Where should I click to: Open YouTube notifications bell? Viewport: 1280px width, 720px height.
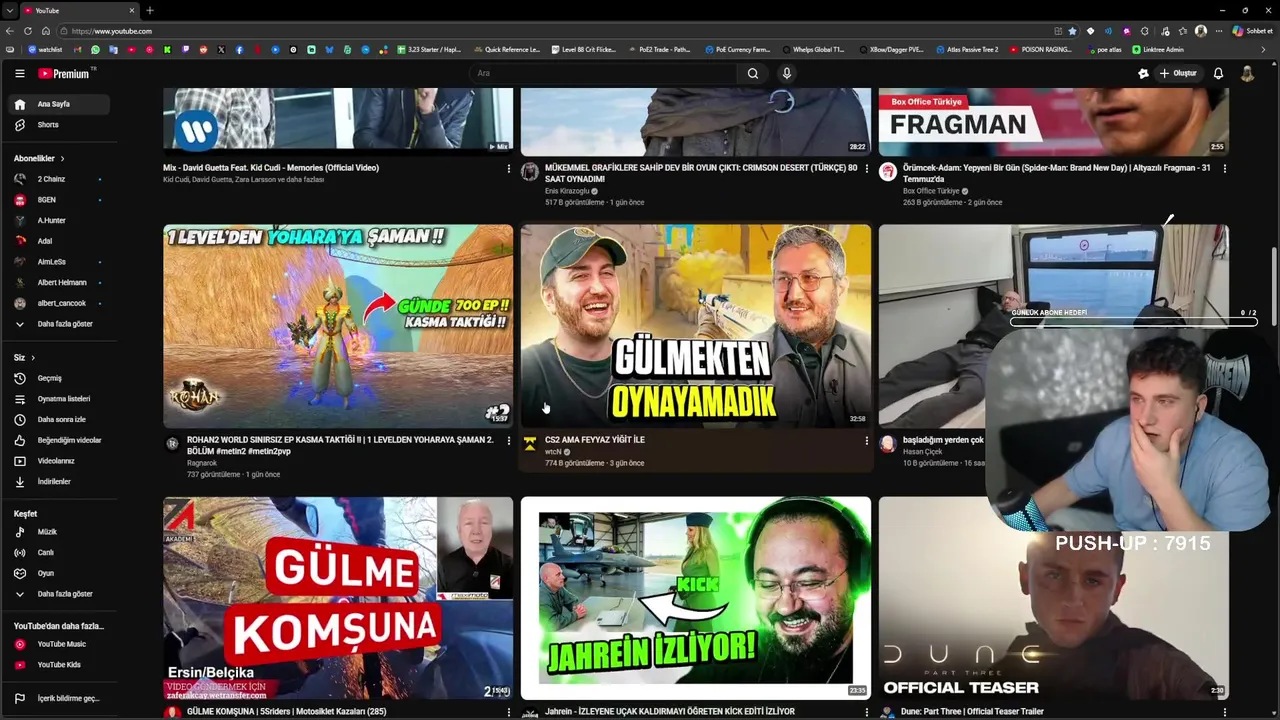1218,73
